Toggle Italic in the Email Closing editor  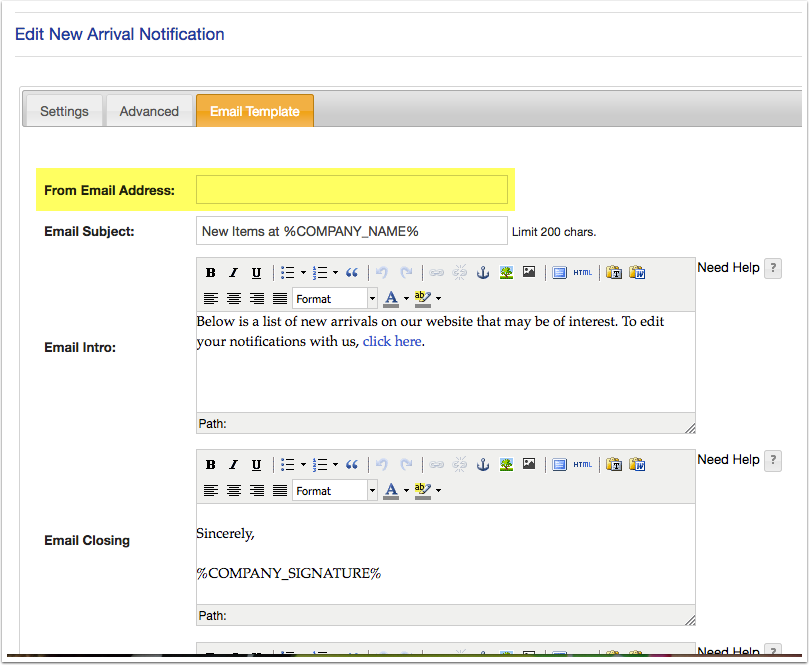coord(234,464)
